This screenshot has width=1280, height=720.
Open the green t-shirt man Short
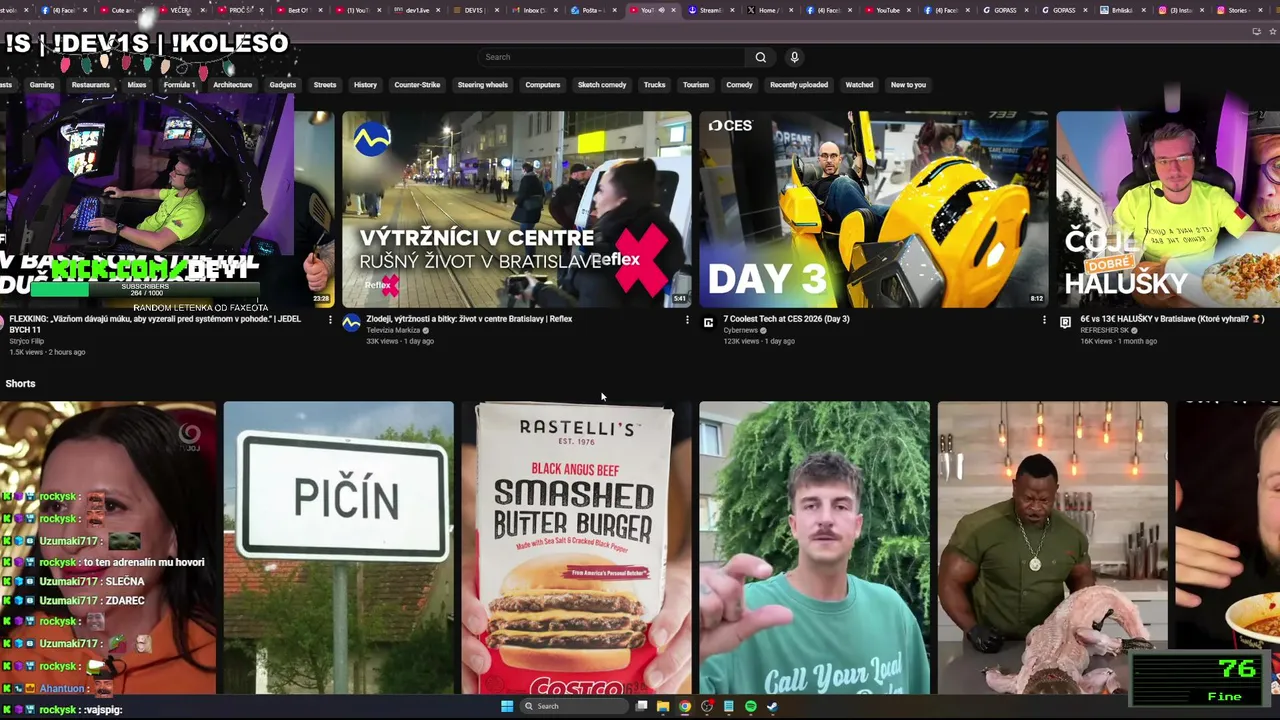[814, 547]
